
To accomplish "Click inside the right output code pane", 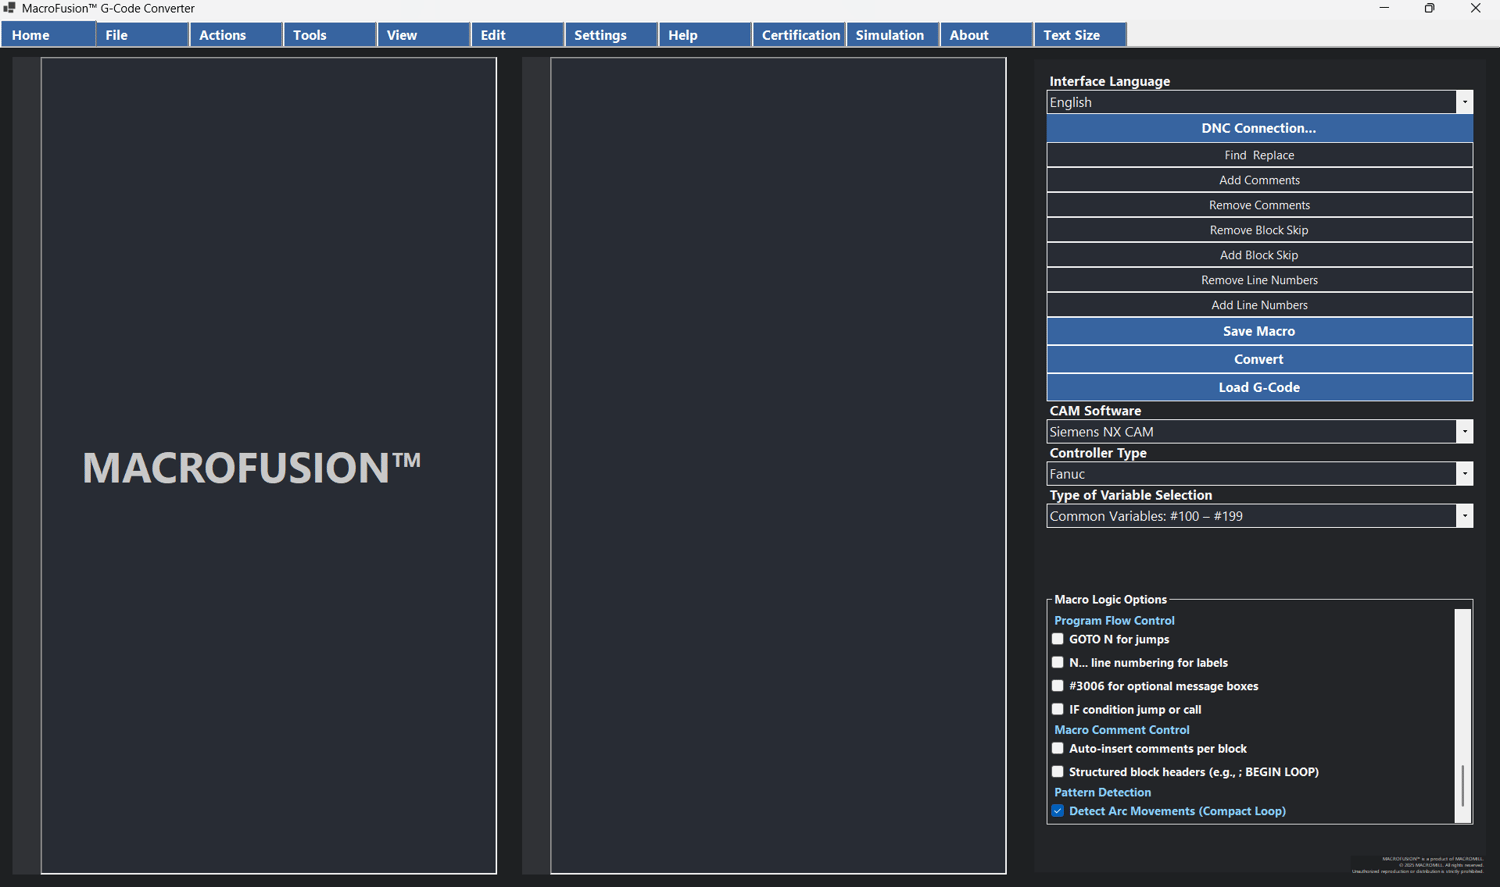I will [778, 466].
